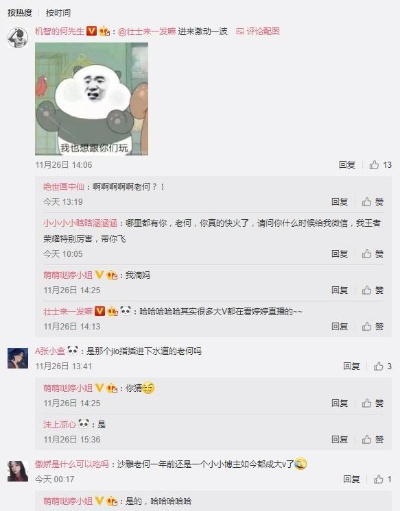
Task: Click the 评论配图 picture icon
Action: point(240,31)
